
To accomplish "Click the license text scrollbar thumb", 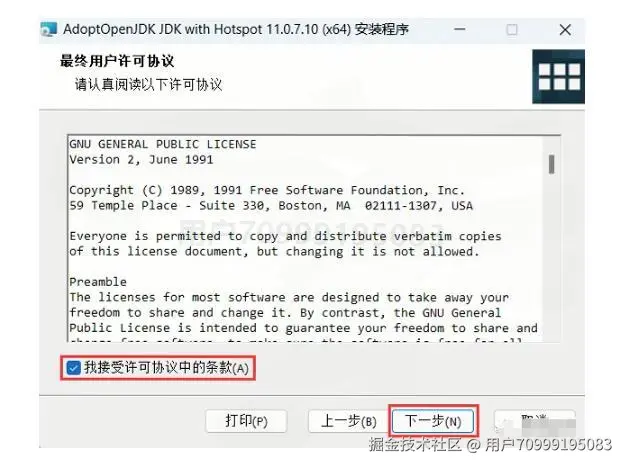I will (x=551, y=164).
